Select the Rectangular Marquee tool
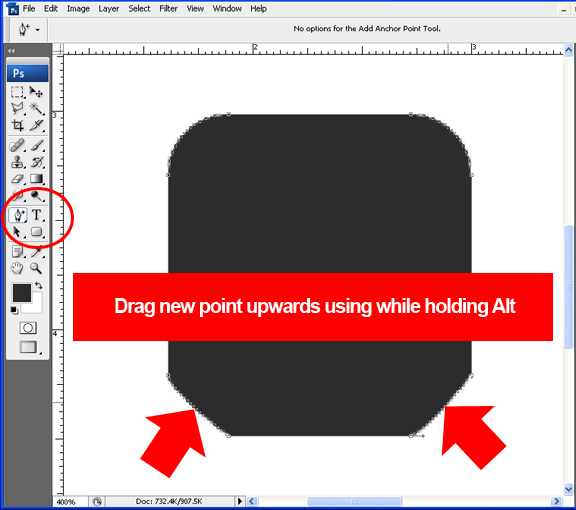This screenshot has width=576, height=510. coord(17,91)
